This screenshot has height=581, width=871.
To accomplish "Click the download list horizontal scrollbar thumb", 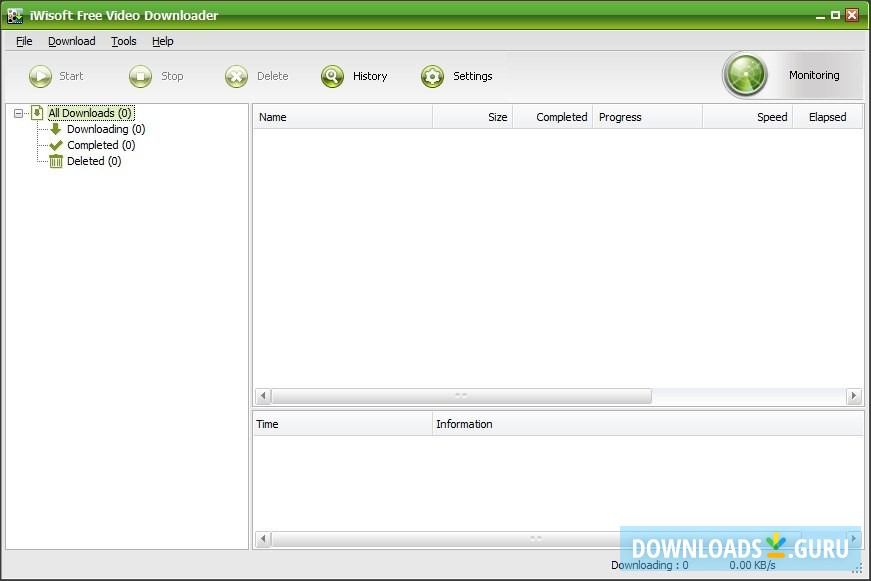I will [462, 396].
